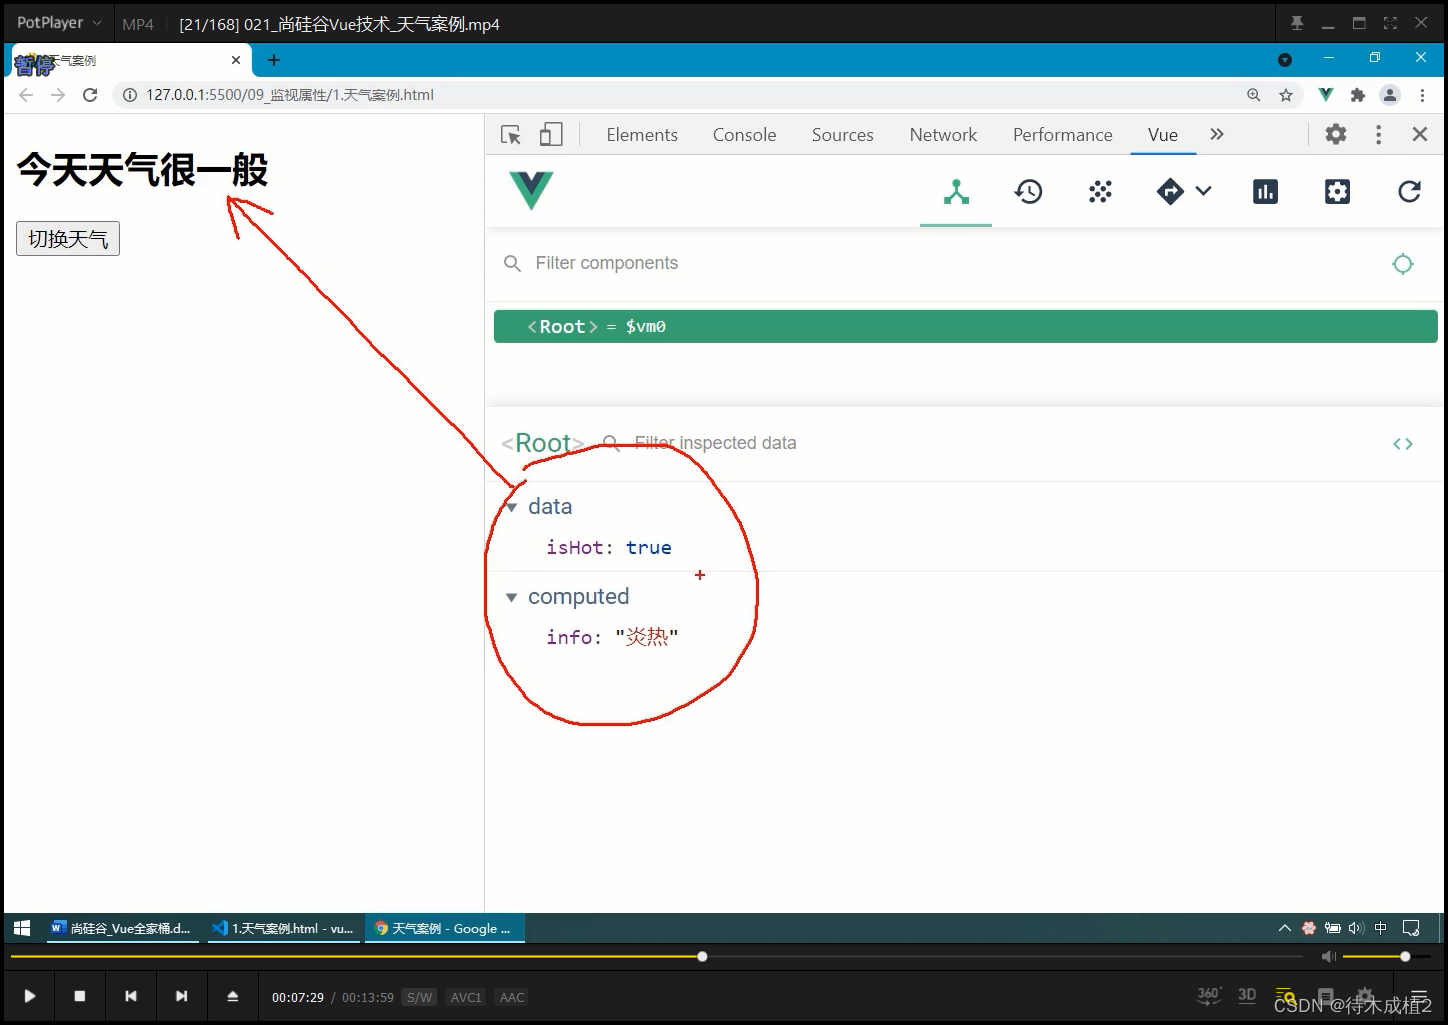
Task: Select the Vue DevTools tab
Action: tap(1163, 135)
